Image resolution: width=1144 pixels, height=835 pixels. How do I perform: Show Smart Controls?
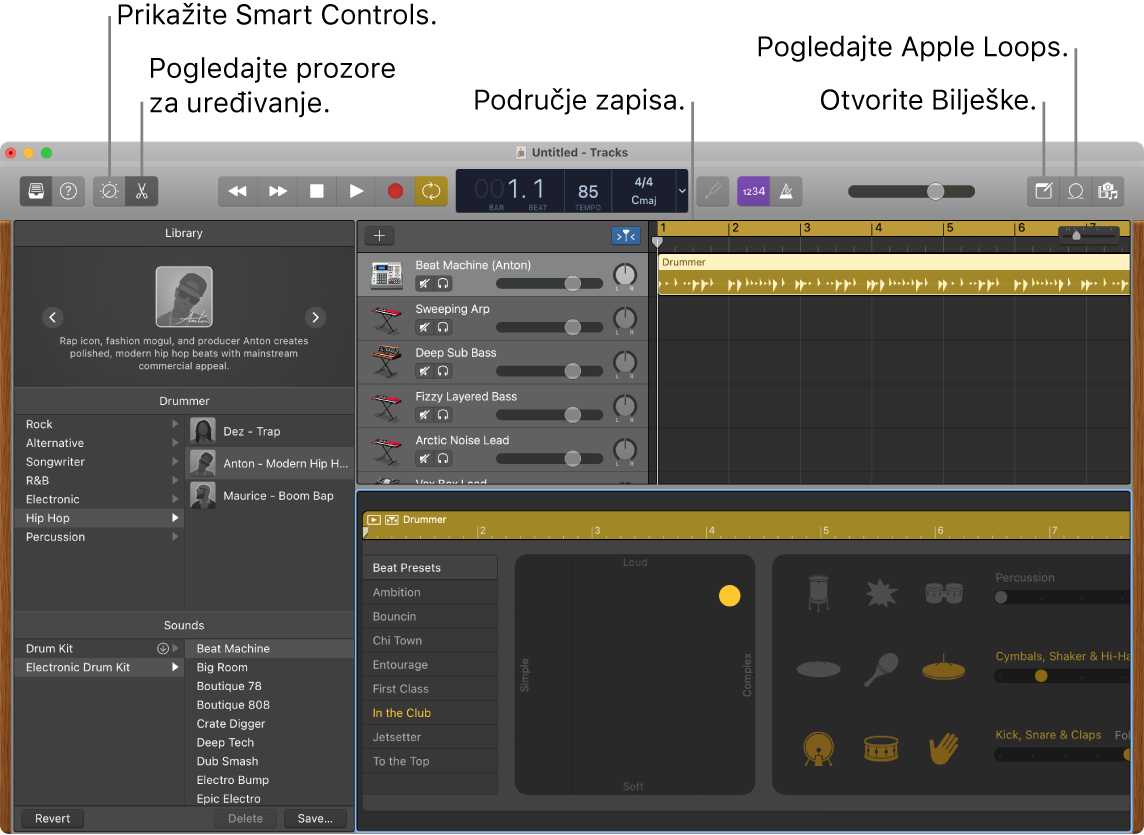click(x=108, y=191)
